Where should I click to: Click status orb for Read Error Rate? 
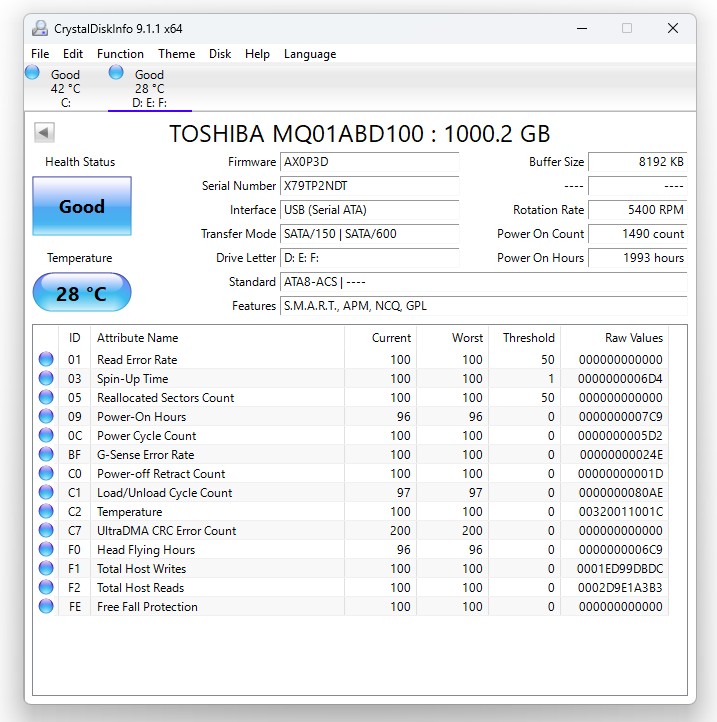click(x=46, y=359)
